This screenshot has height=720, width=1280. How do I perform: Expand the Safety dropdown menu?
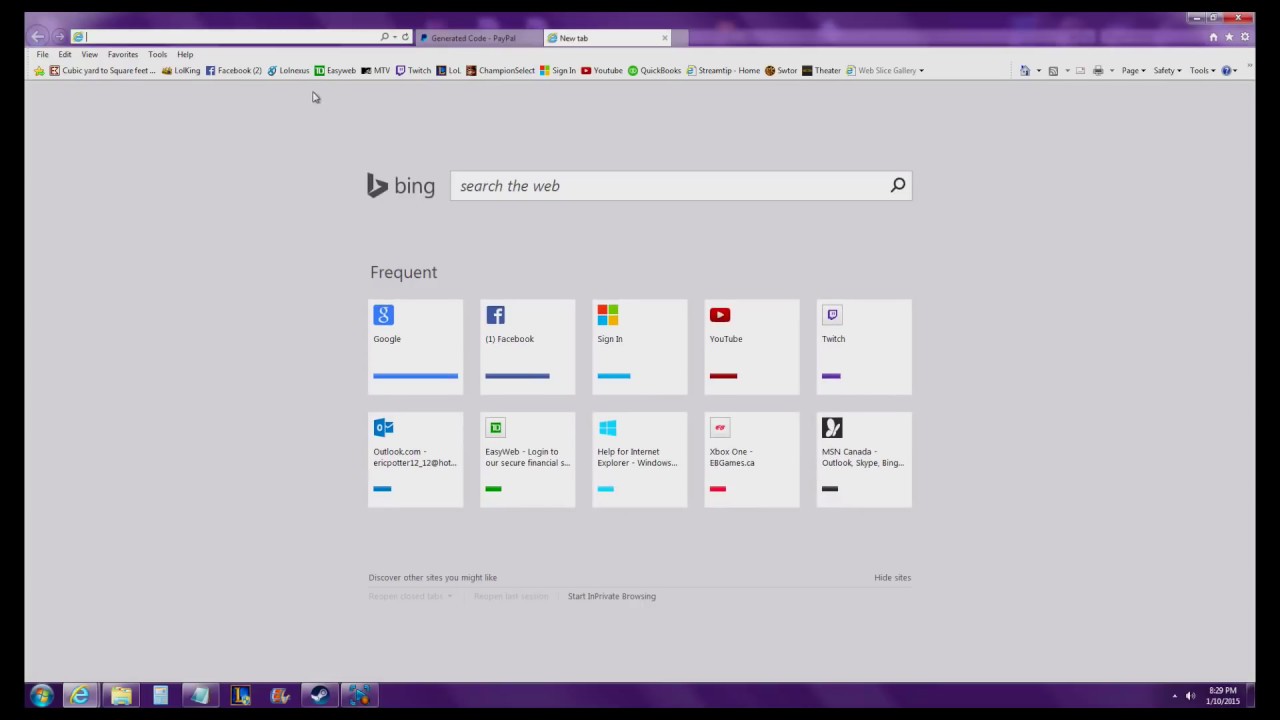pyautogui.click(x=1167, y=71)
